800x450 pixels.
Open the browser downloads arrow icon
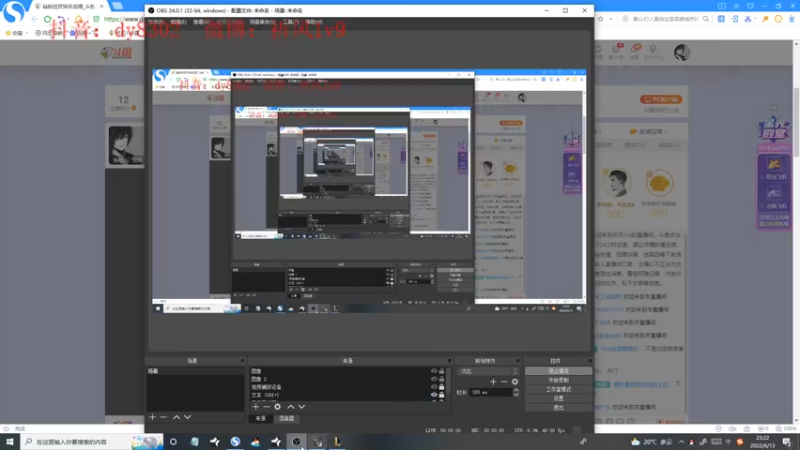pyautogui.click(x=791, y=19)
